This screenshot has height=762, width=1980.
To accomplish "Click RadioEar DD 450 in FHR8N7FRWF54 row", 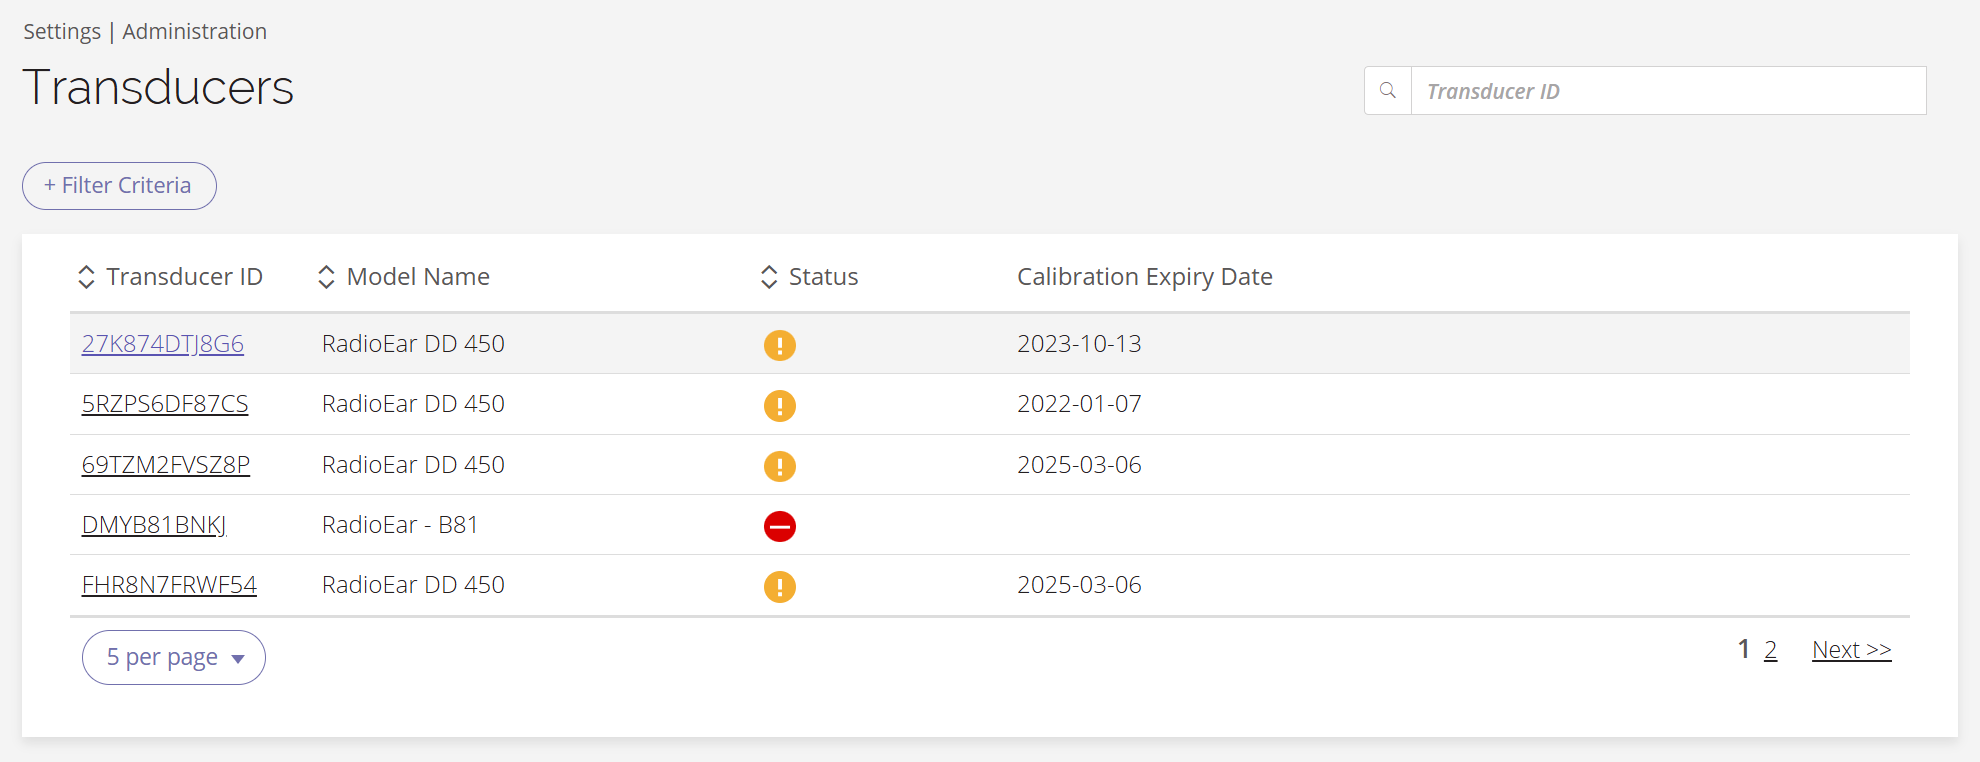I will pos(413,585).
